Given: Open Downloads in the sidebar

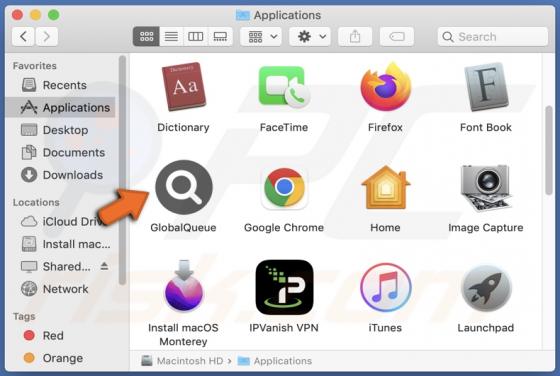Looking at the screenshot, I should click(x=60, y=175).
